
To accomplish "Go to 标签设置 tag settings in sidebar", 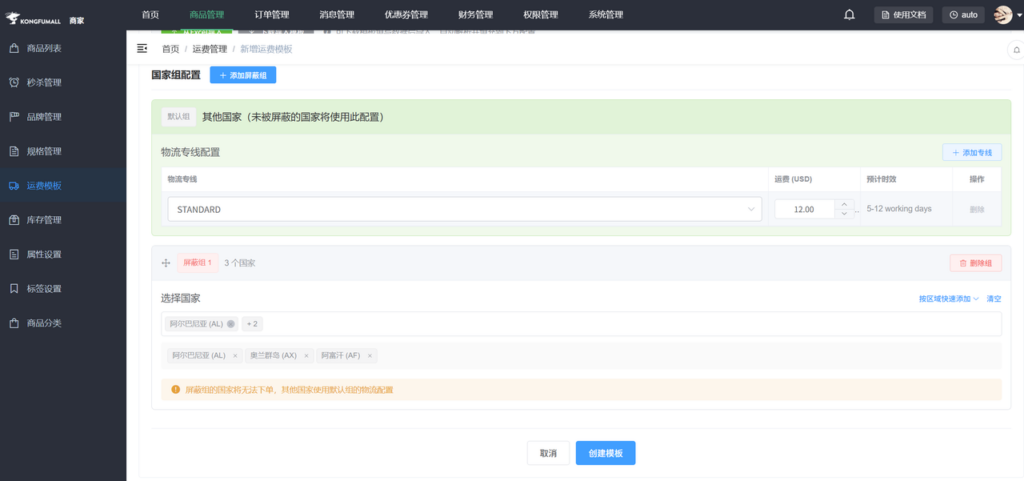I will 44,289.
